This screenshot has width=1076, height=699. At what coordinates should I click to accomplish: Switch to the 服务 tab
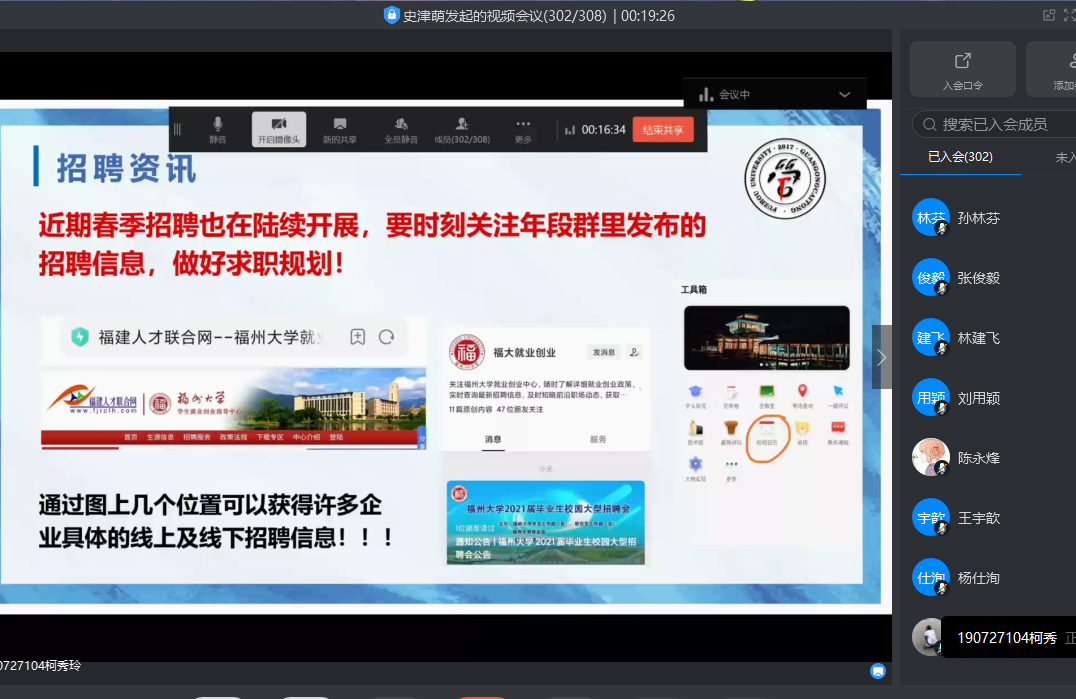click(x=598, y=440)
